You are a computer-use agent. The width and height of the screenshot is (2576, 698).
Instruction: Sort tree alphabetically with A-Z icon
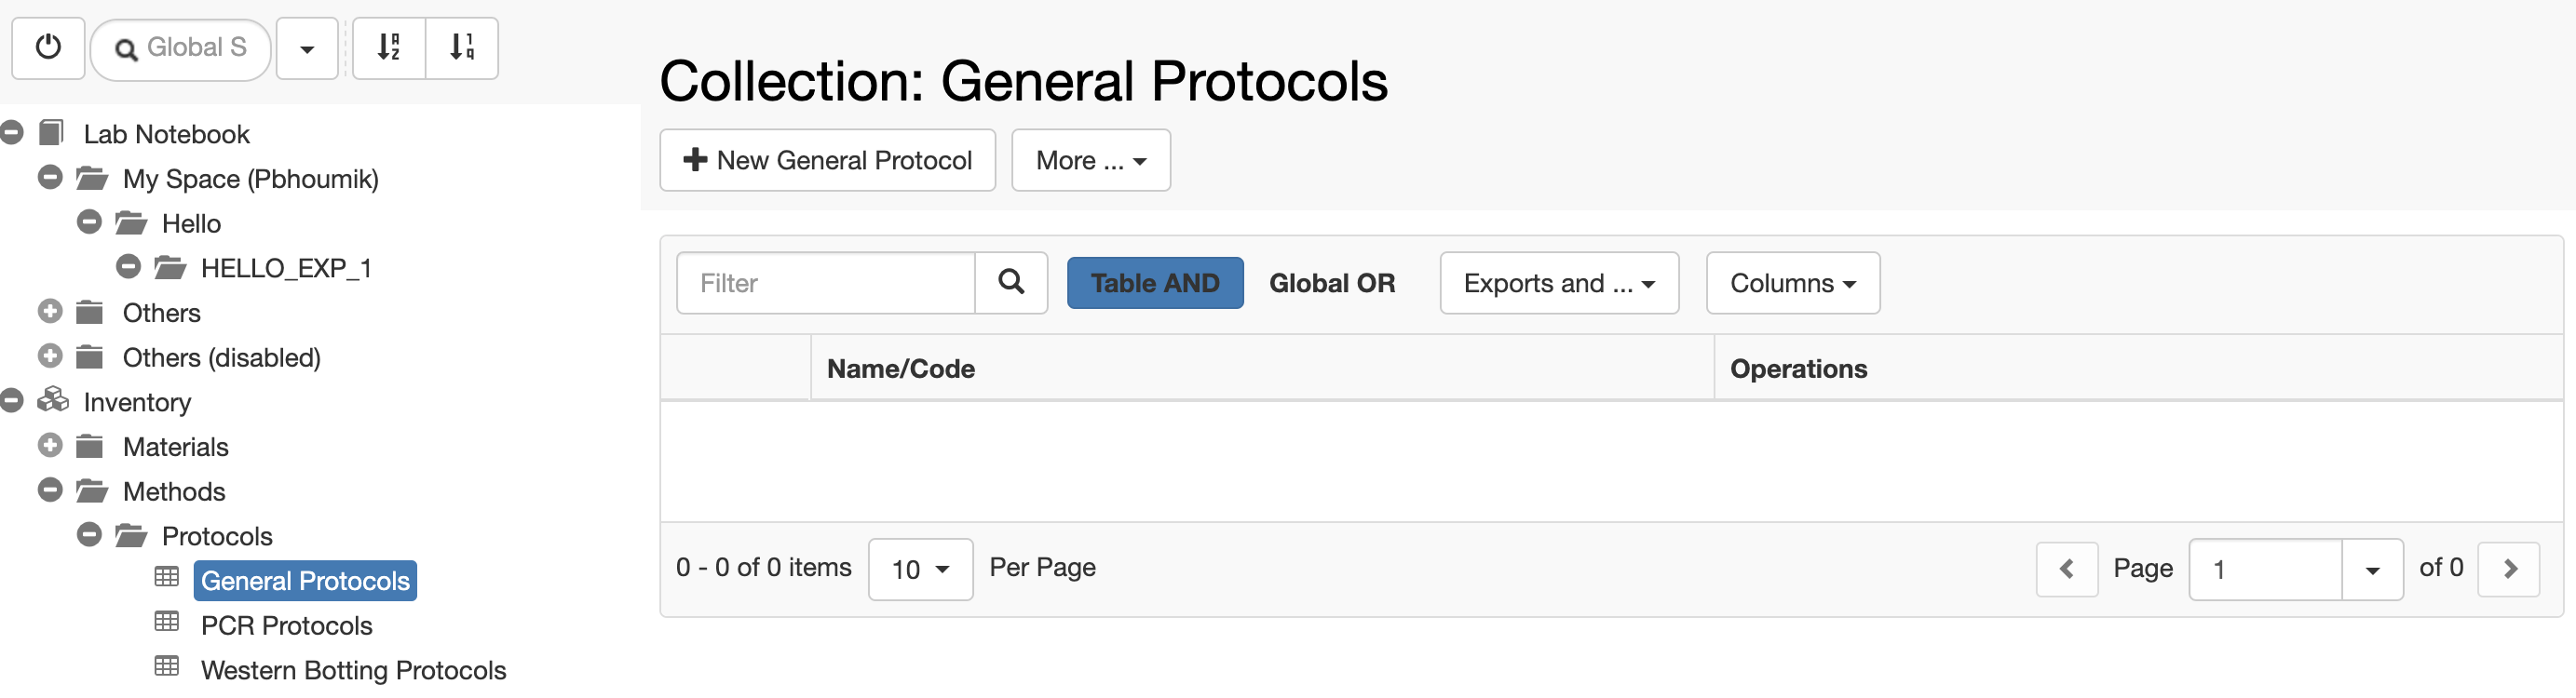tap(389, 48)
